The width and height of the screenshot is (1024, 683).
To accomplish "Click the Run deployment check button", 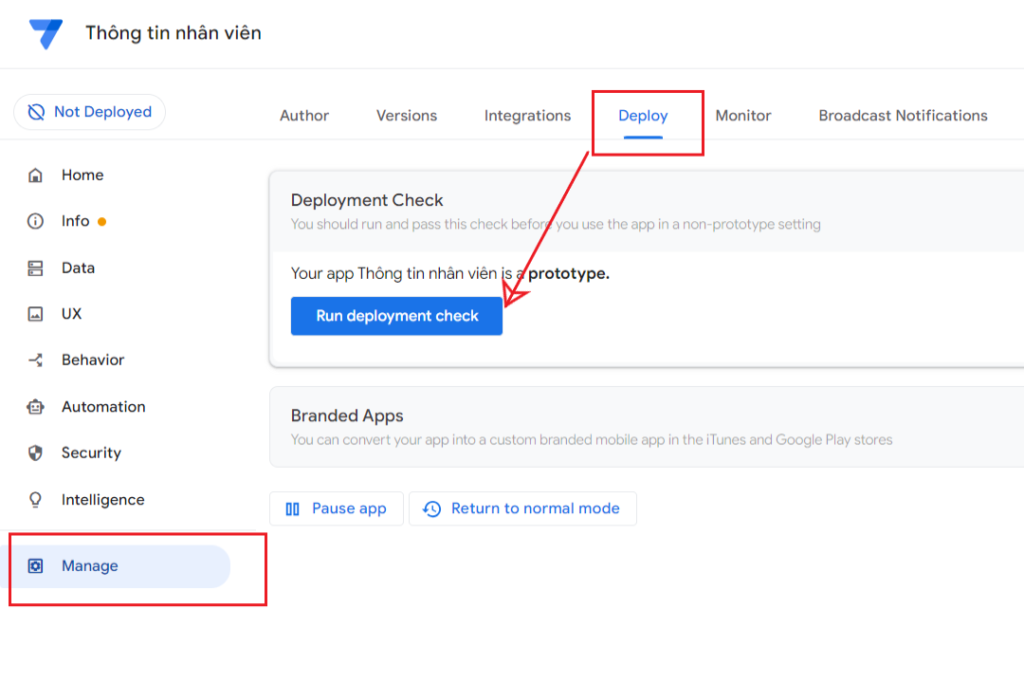I will pyautogui.click(x=396, y=315).
